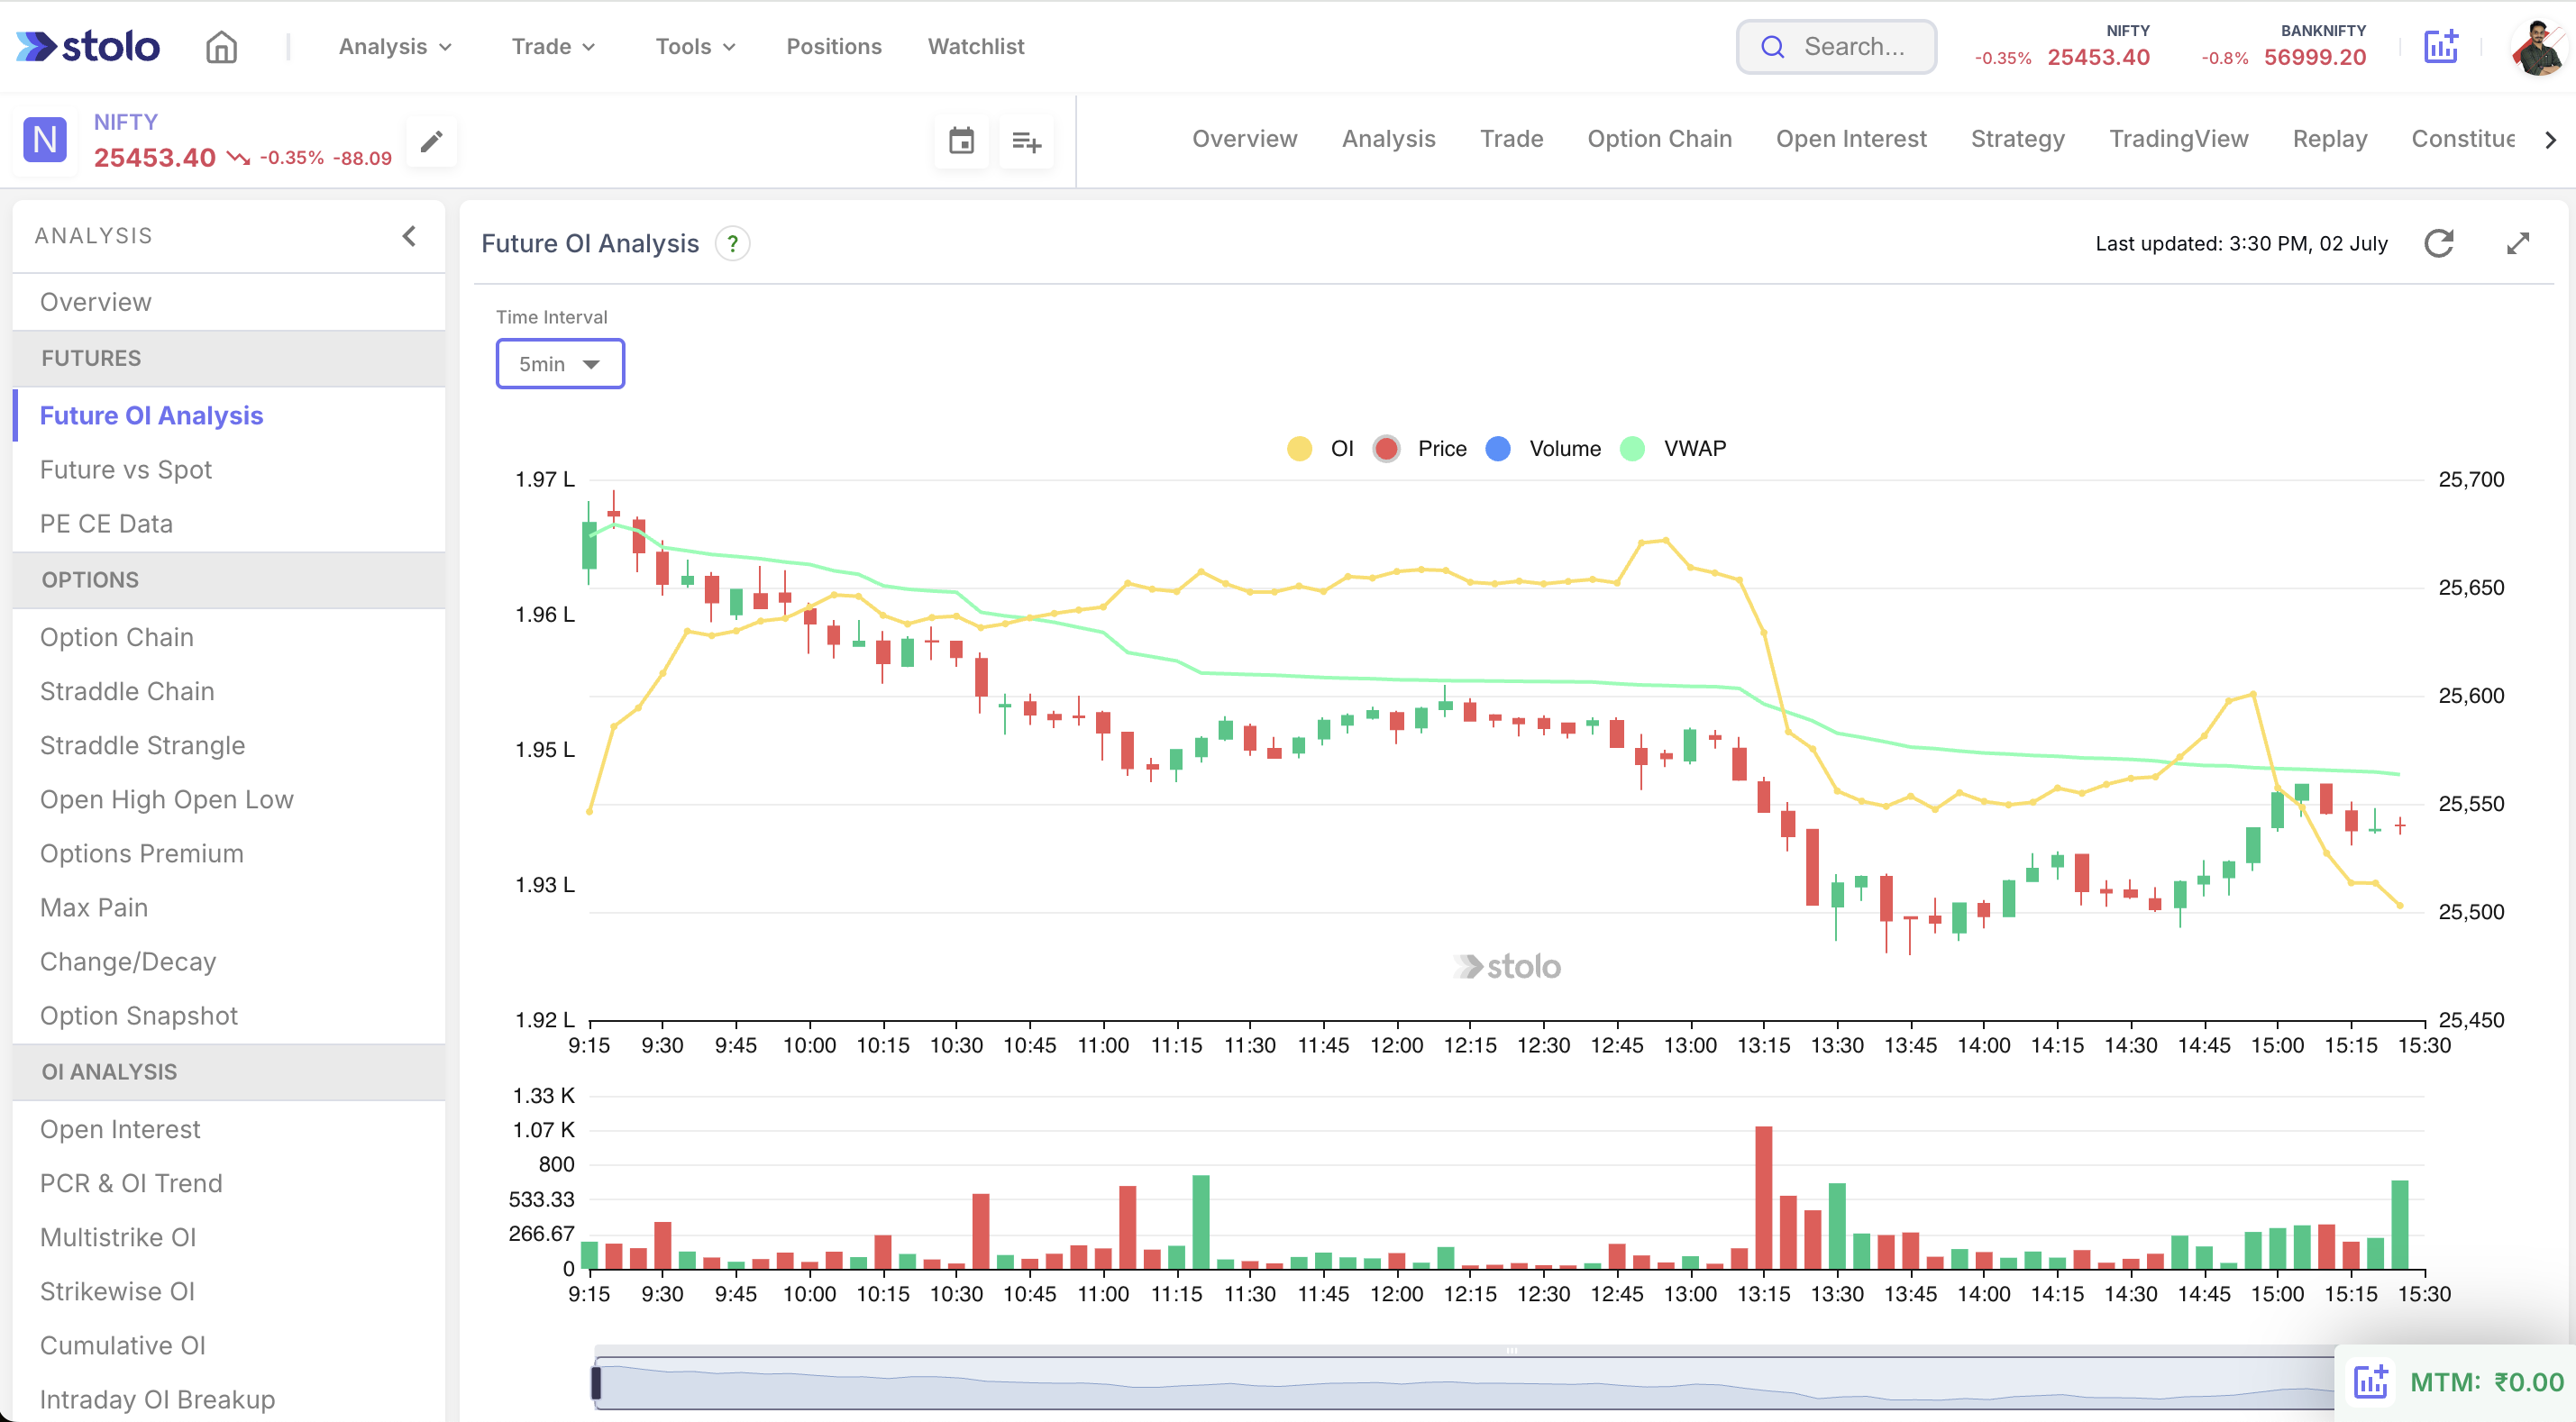Image resolution: width=2576 pixels, height=1422 pixels.
Task: Expand the chart to fullscreen
Action: (x=2518, y=243)
